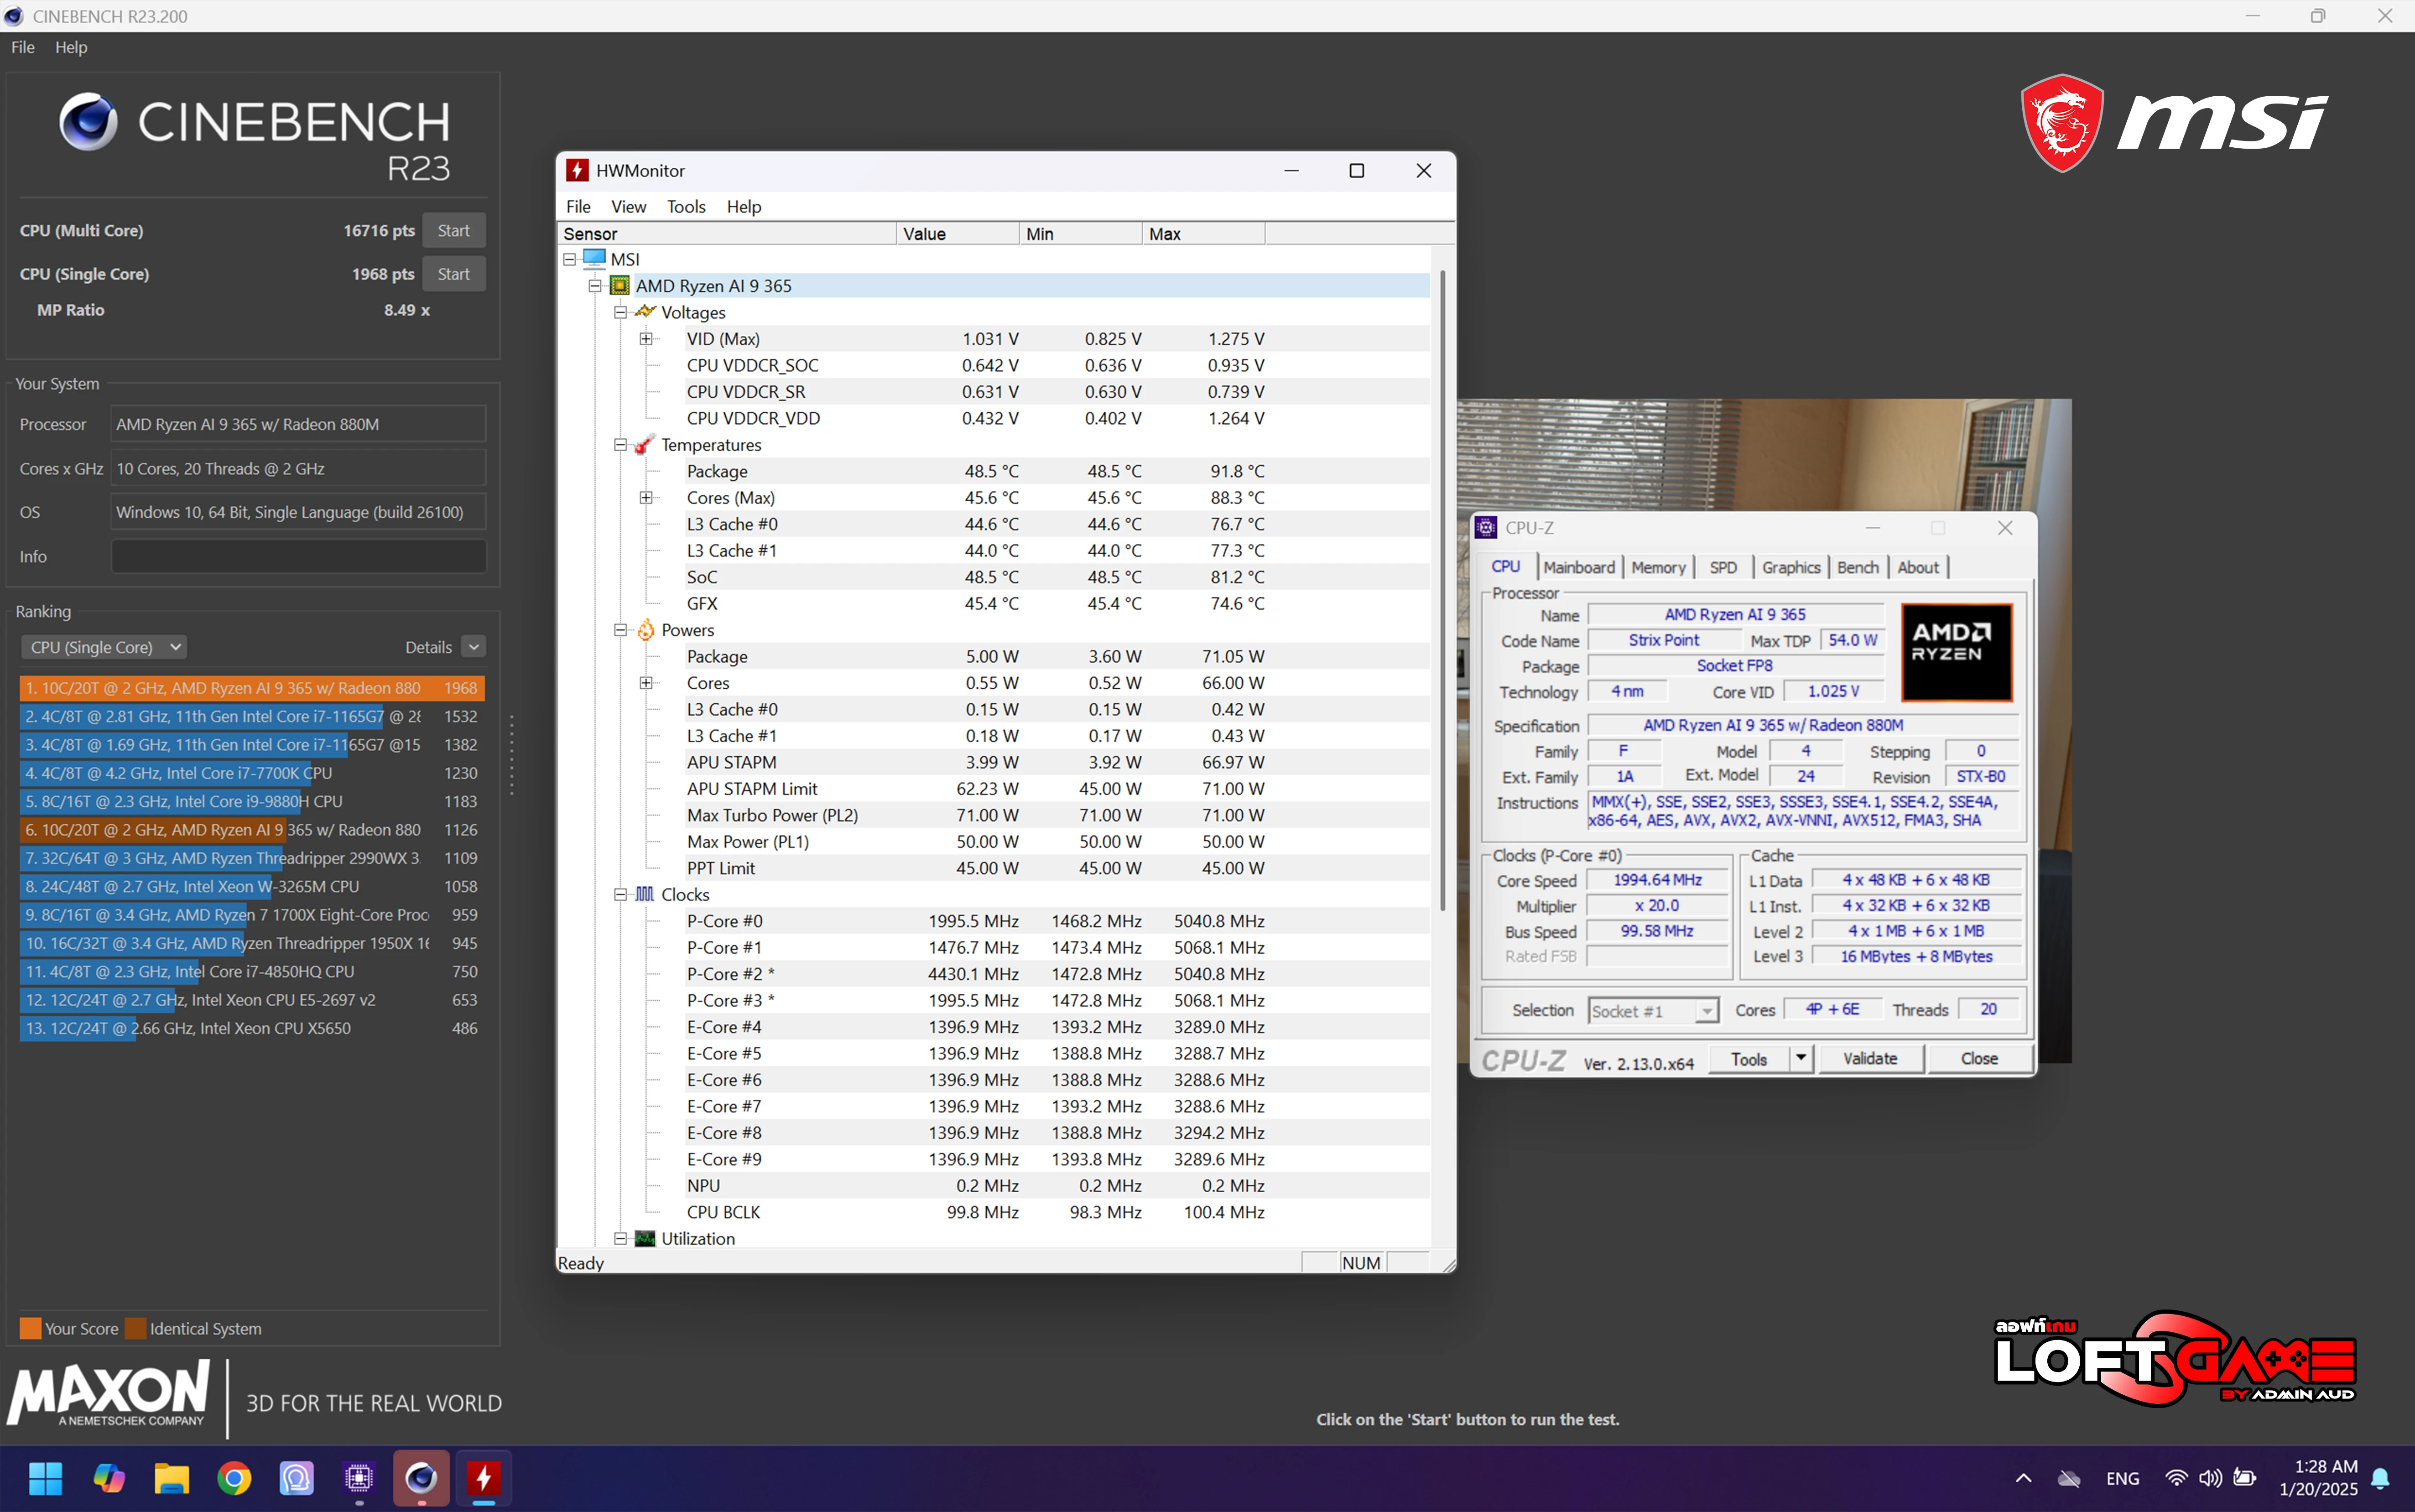Click the Info input field
The height and width of the screenshot is (1512, 2415).
(298, 557)
